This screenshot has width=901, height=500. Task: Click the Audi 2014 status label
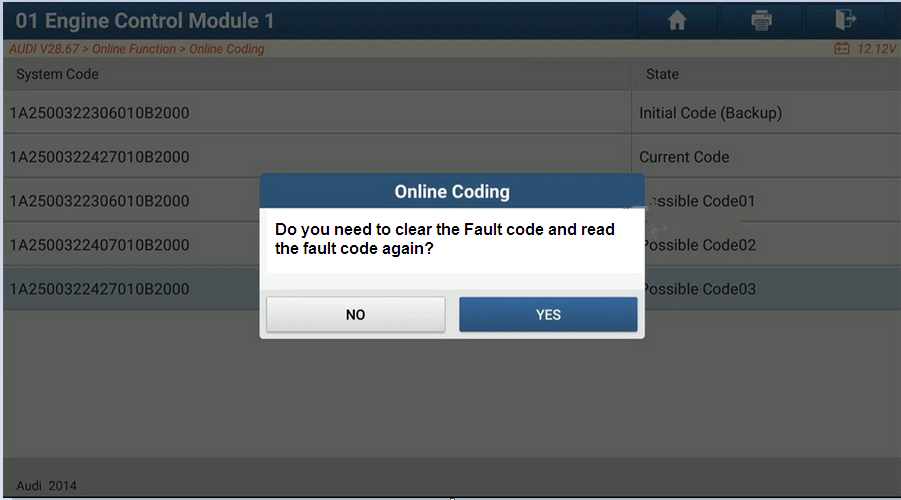(46, 486)
